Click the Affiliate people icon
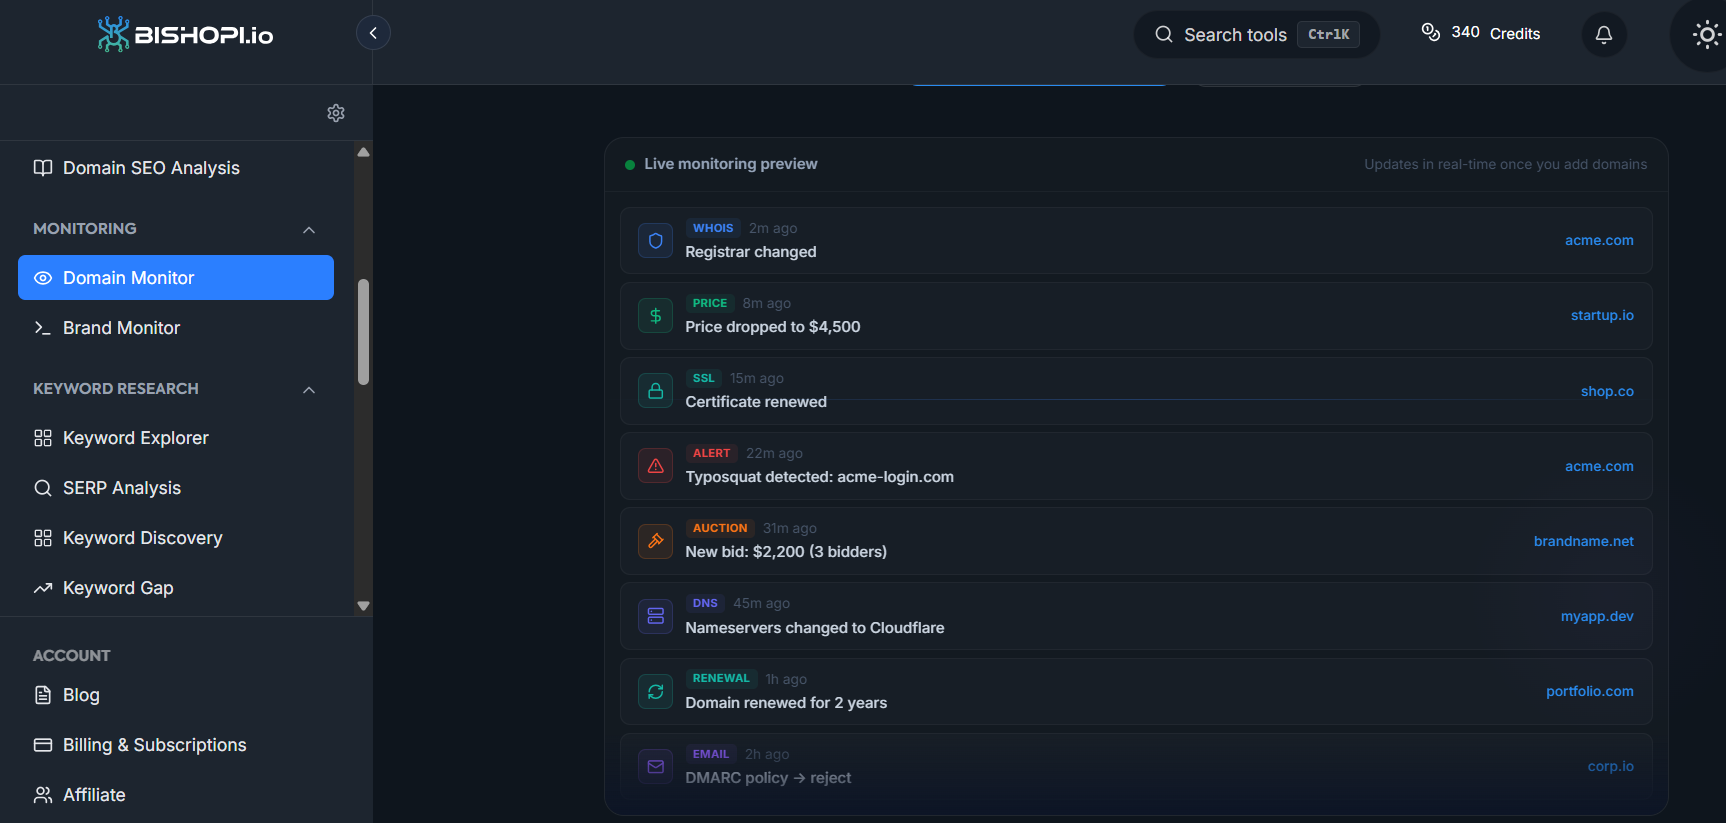Viewport: 1726px width, 823px height. 43,795
